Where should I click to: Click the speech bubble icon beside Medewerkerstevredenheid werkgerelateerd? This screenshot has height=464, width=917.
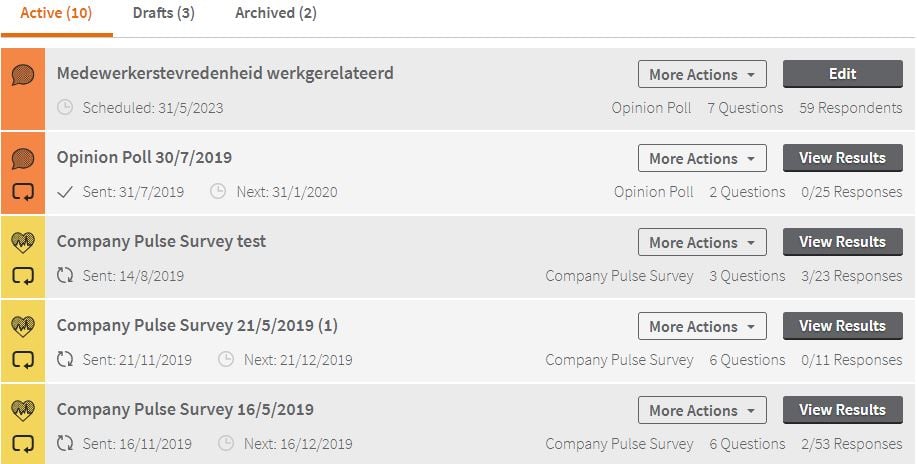[x=23, y=75]
